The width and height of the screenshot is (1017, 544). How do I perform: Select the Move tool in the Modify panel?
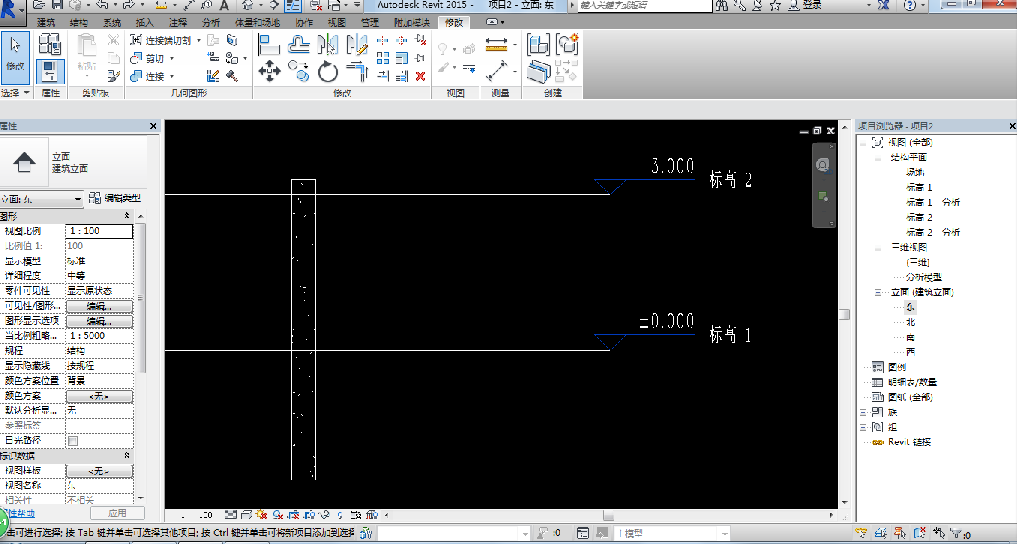[x=268, y=71]
